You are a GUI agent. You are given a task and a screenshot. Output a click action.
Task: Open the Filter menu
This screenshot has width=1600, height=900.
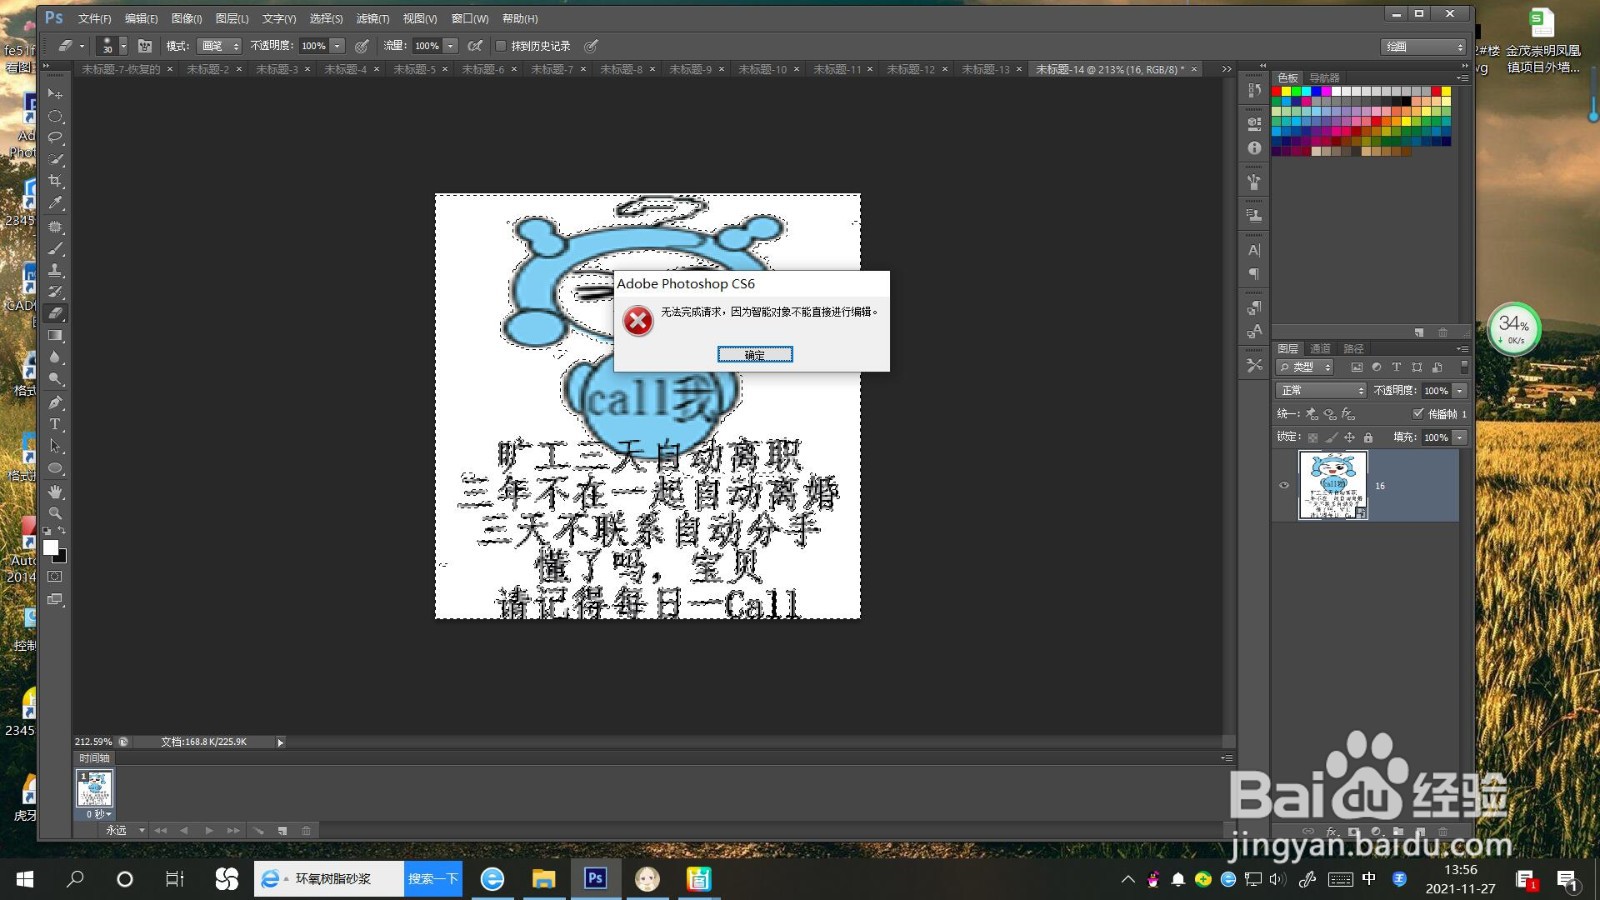click(372, 19)
